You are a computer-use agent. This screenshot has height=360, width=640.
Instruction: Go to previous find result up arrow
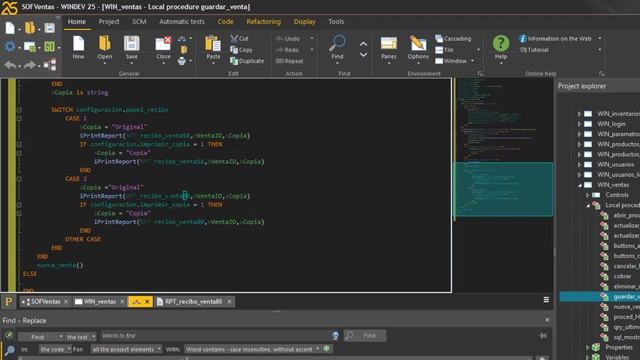(x=363, y=44)
